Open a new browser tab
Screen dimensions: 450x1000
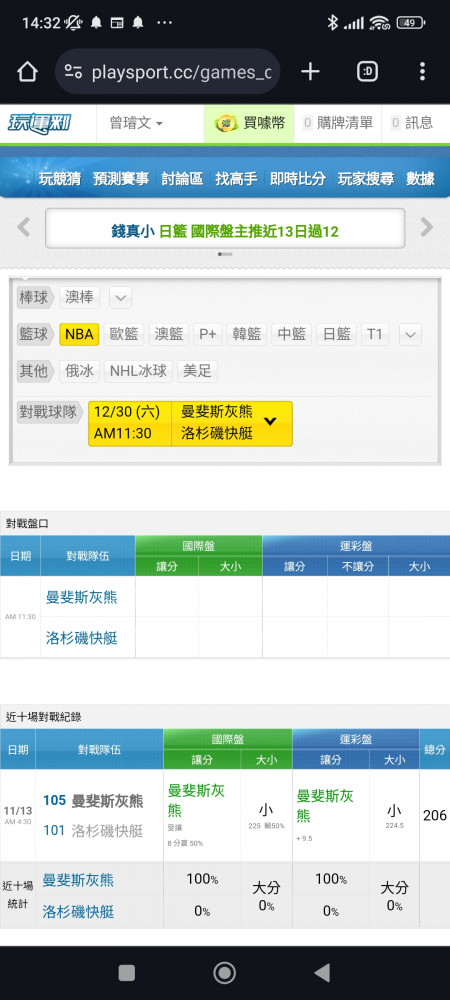310,72
